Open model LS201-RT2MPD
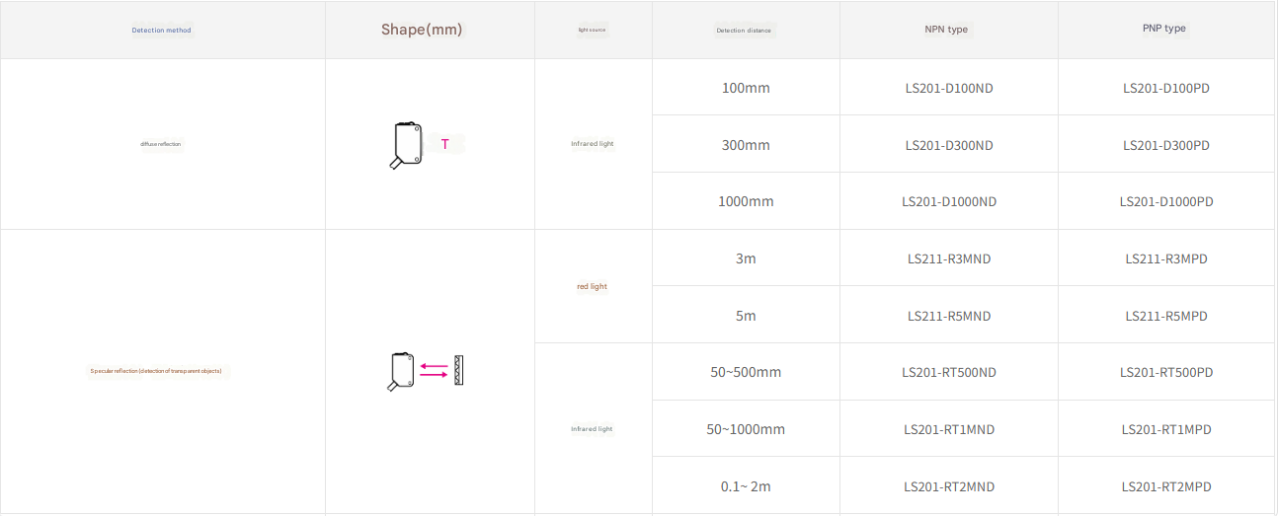This screenshot has width=1279, height=516. tap(1166, 487)
